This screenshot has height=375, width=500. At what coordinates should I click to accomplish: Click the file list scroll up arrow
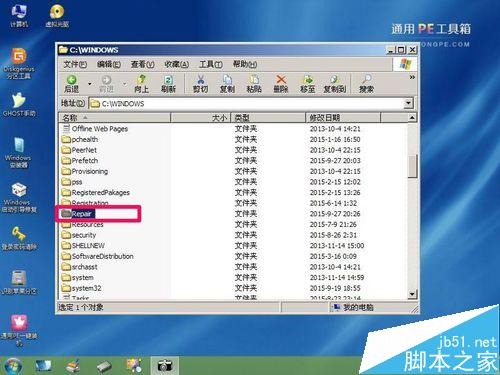(412, 118)
